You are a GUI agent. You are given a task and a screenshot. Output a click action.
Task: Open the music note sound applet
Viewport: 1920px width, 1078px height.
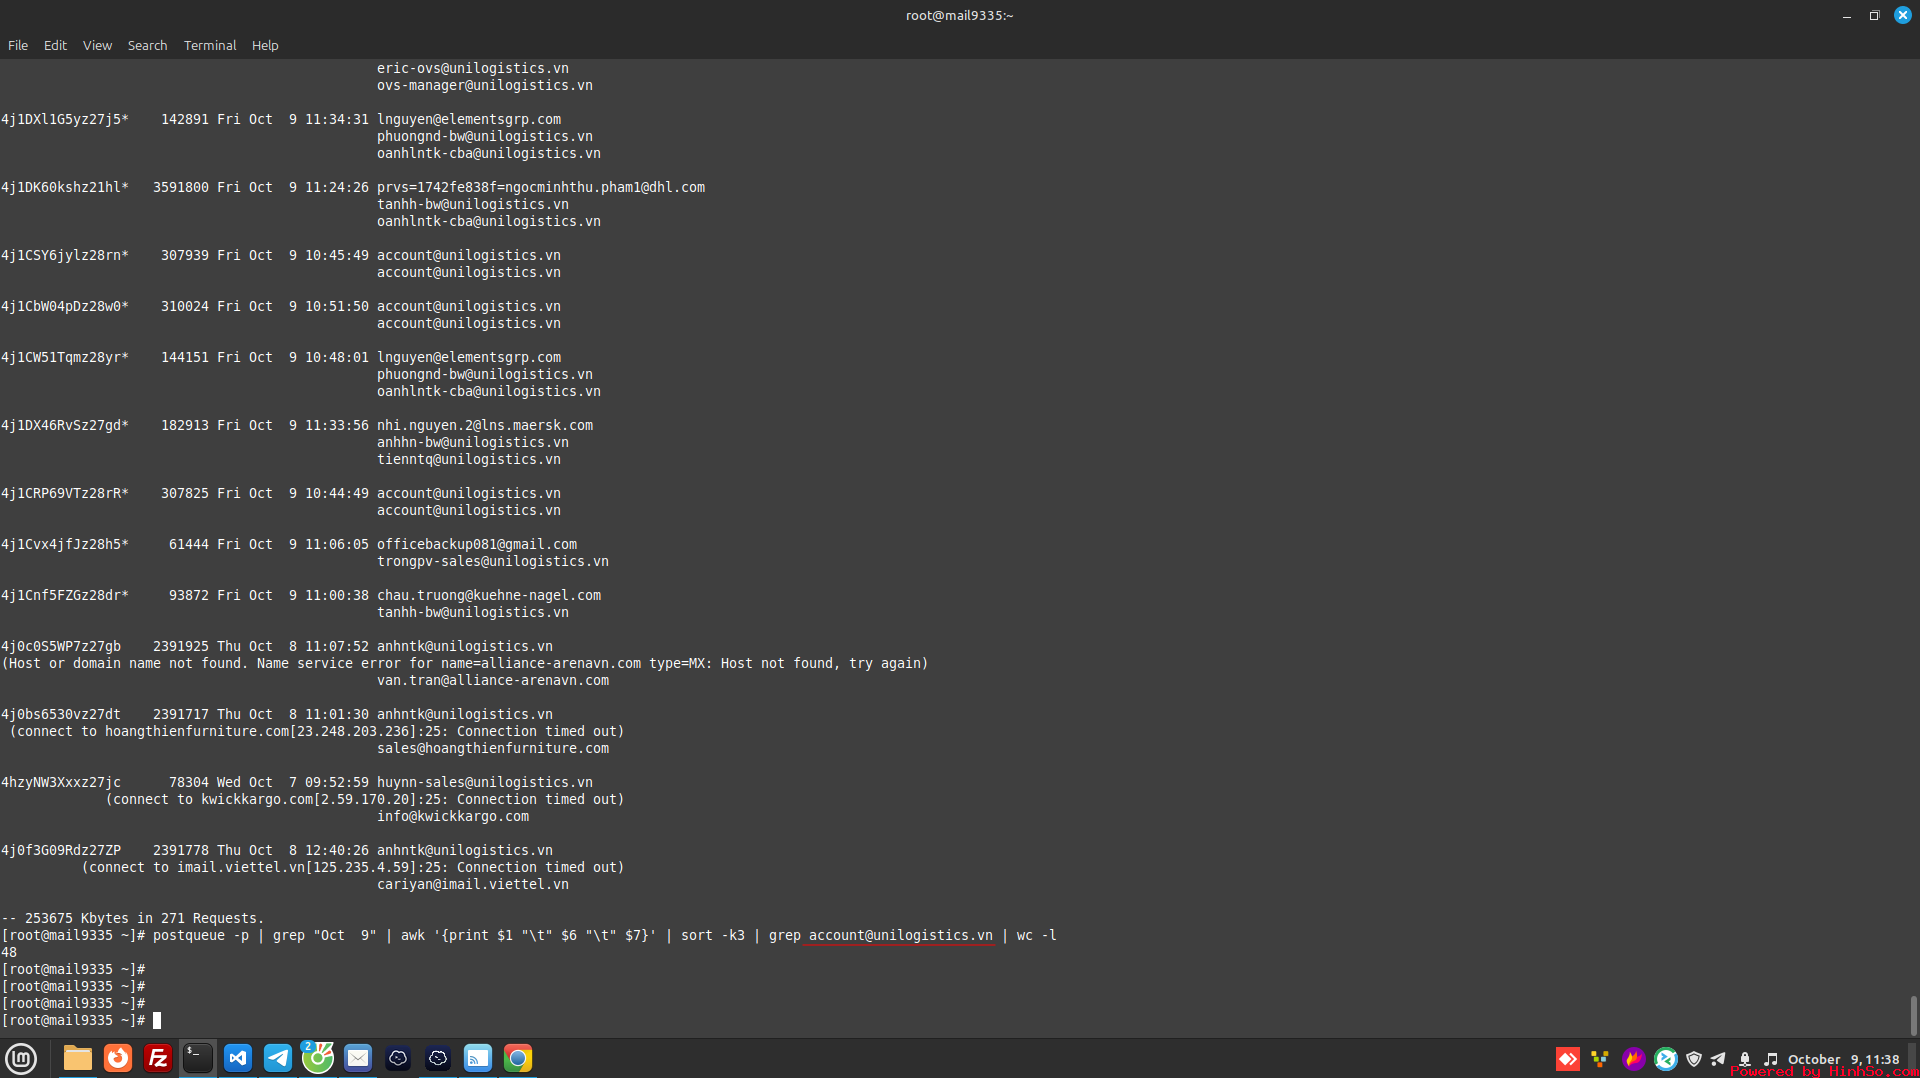point(1771,1059)
